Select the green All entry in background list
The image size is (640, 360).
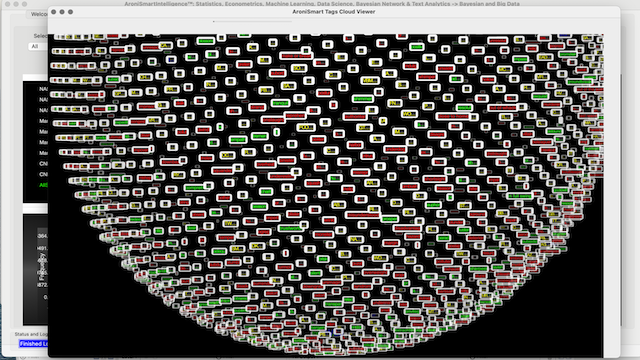click(x=43, y=185)
